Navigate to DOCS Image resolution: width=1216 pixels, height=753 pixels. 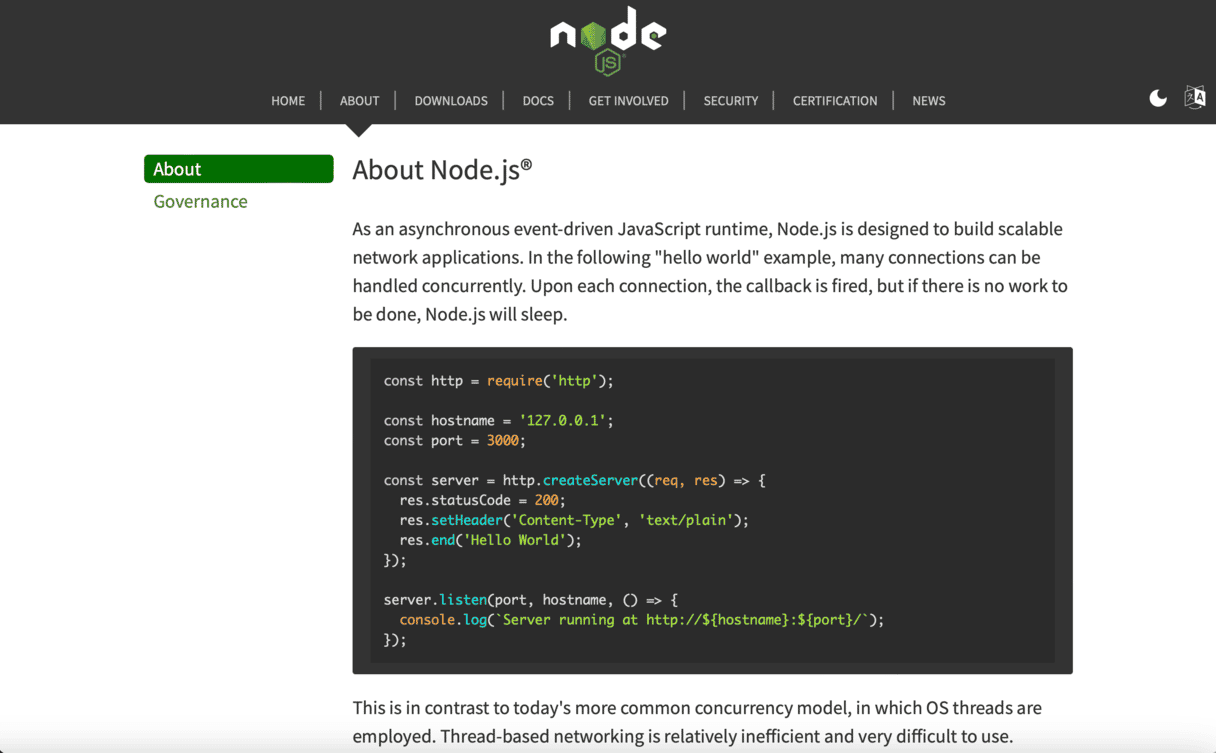pos(538,101)
